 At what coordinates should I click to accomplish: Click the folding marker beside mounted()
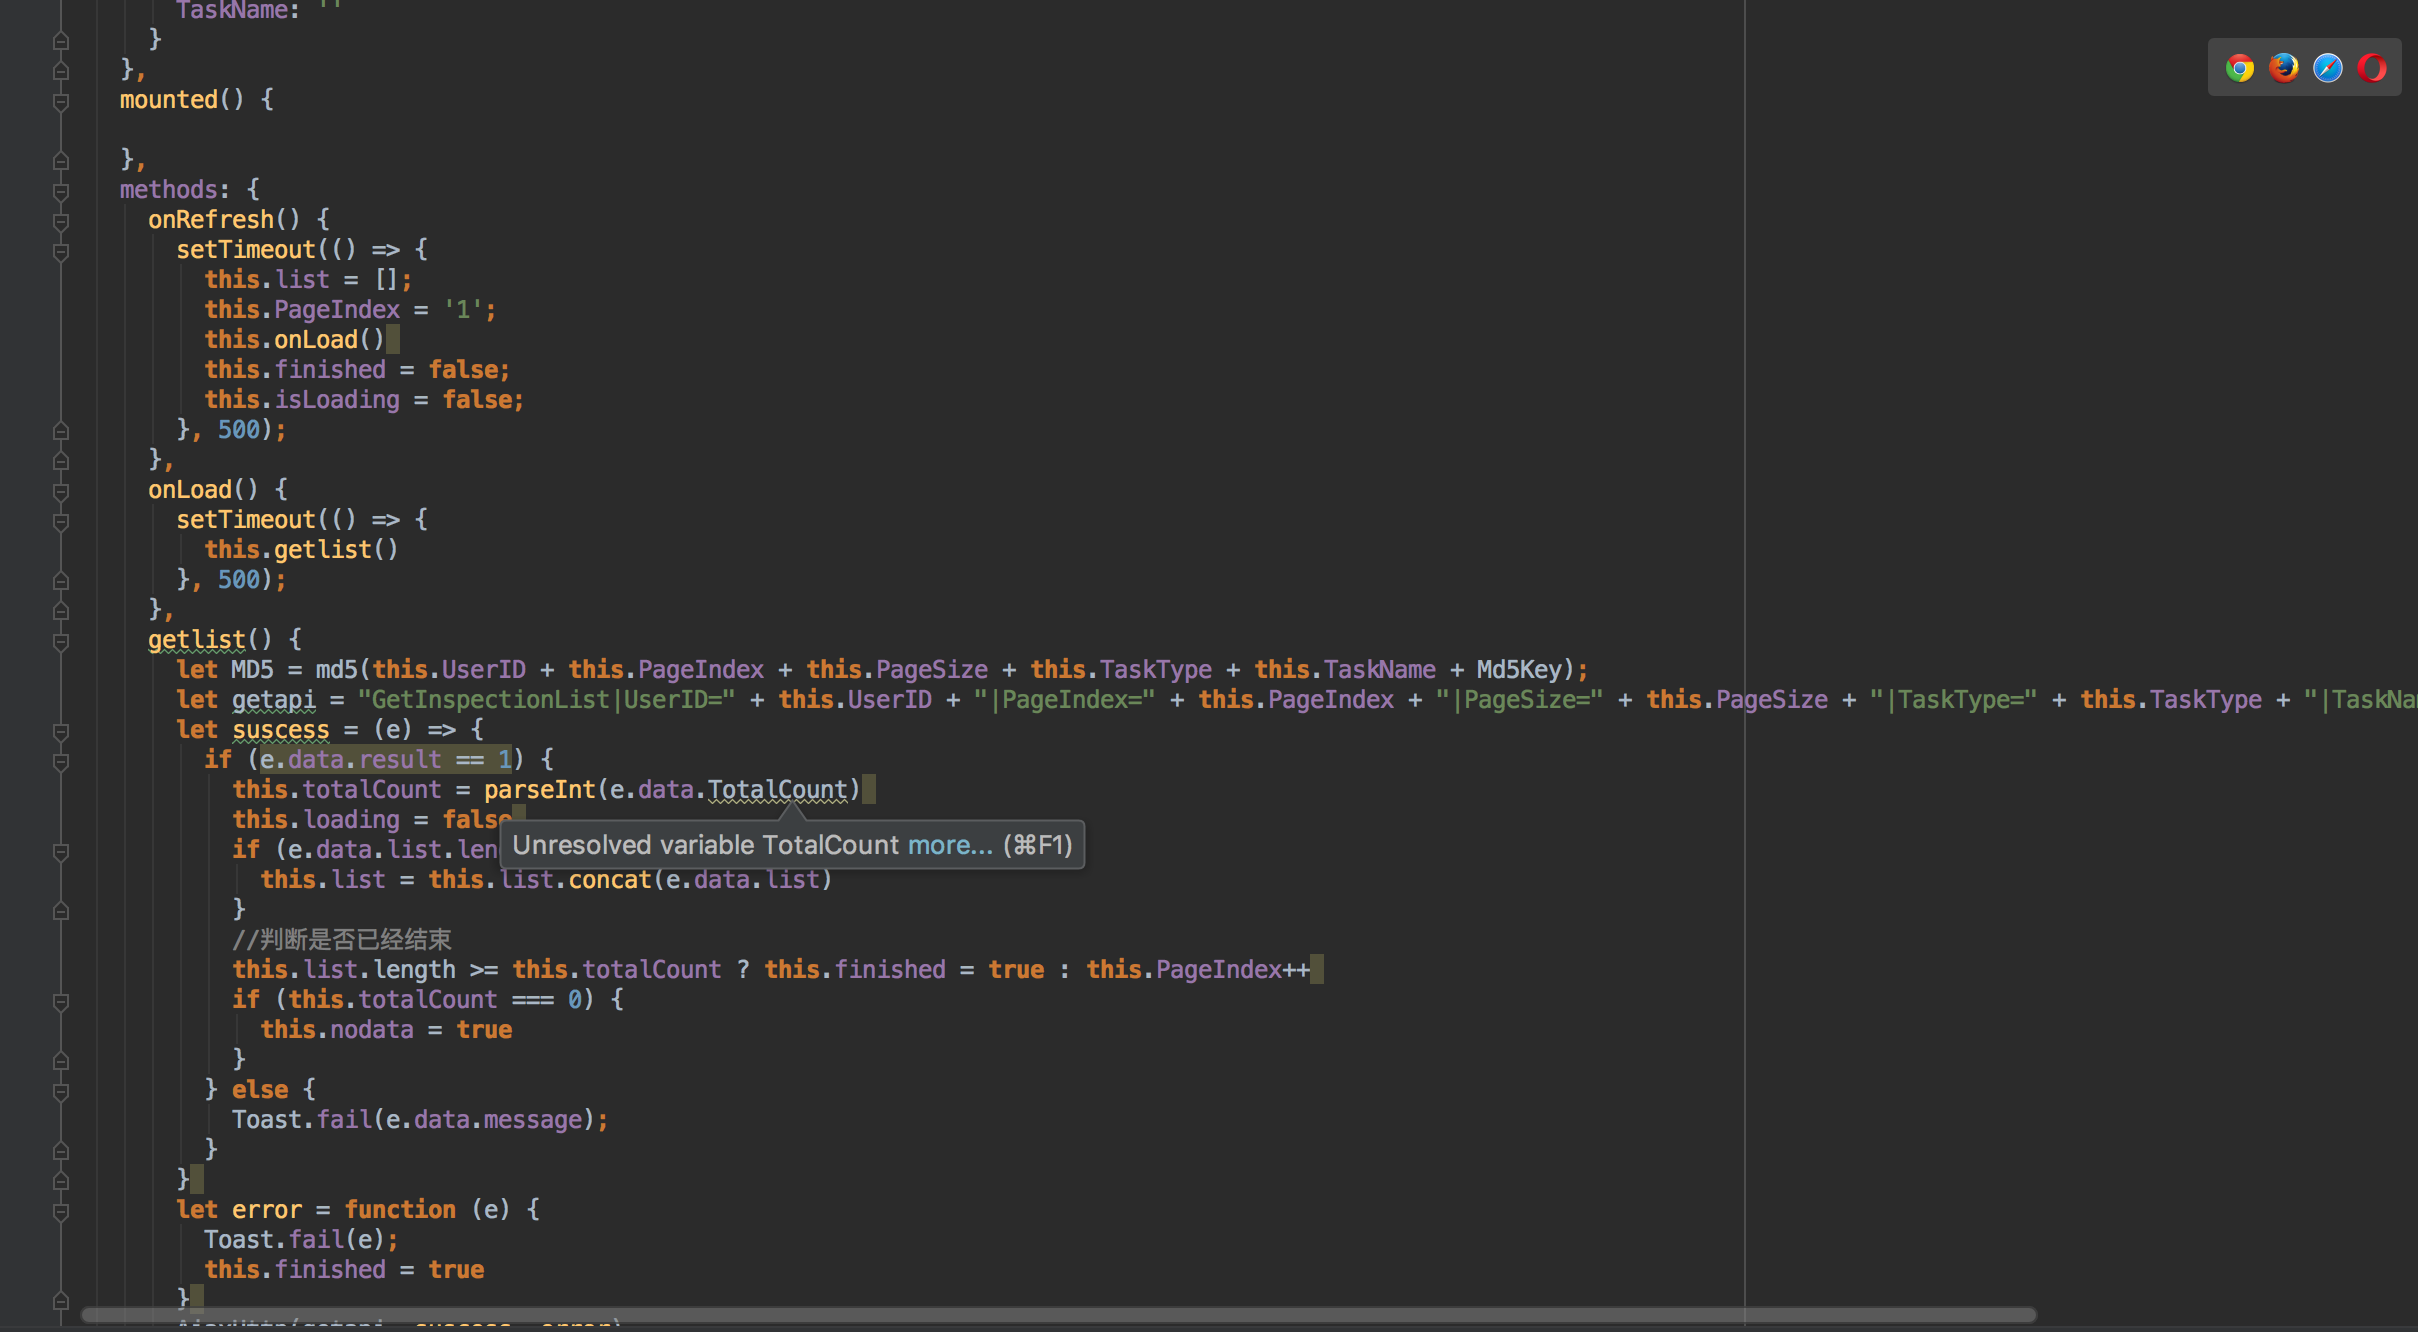tap(61, 100)
